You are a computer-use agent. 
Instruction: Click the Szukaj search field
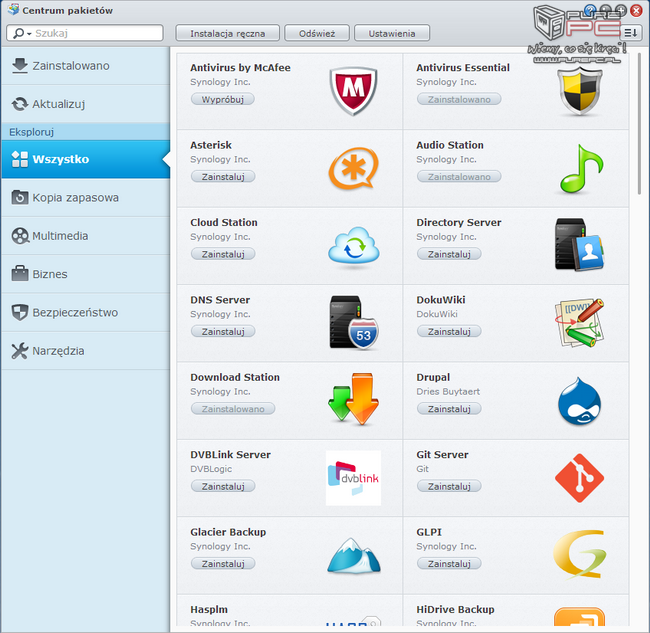[85, 33]
